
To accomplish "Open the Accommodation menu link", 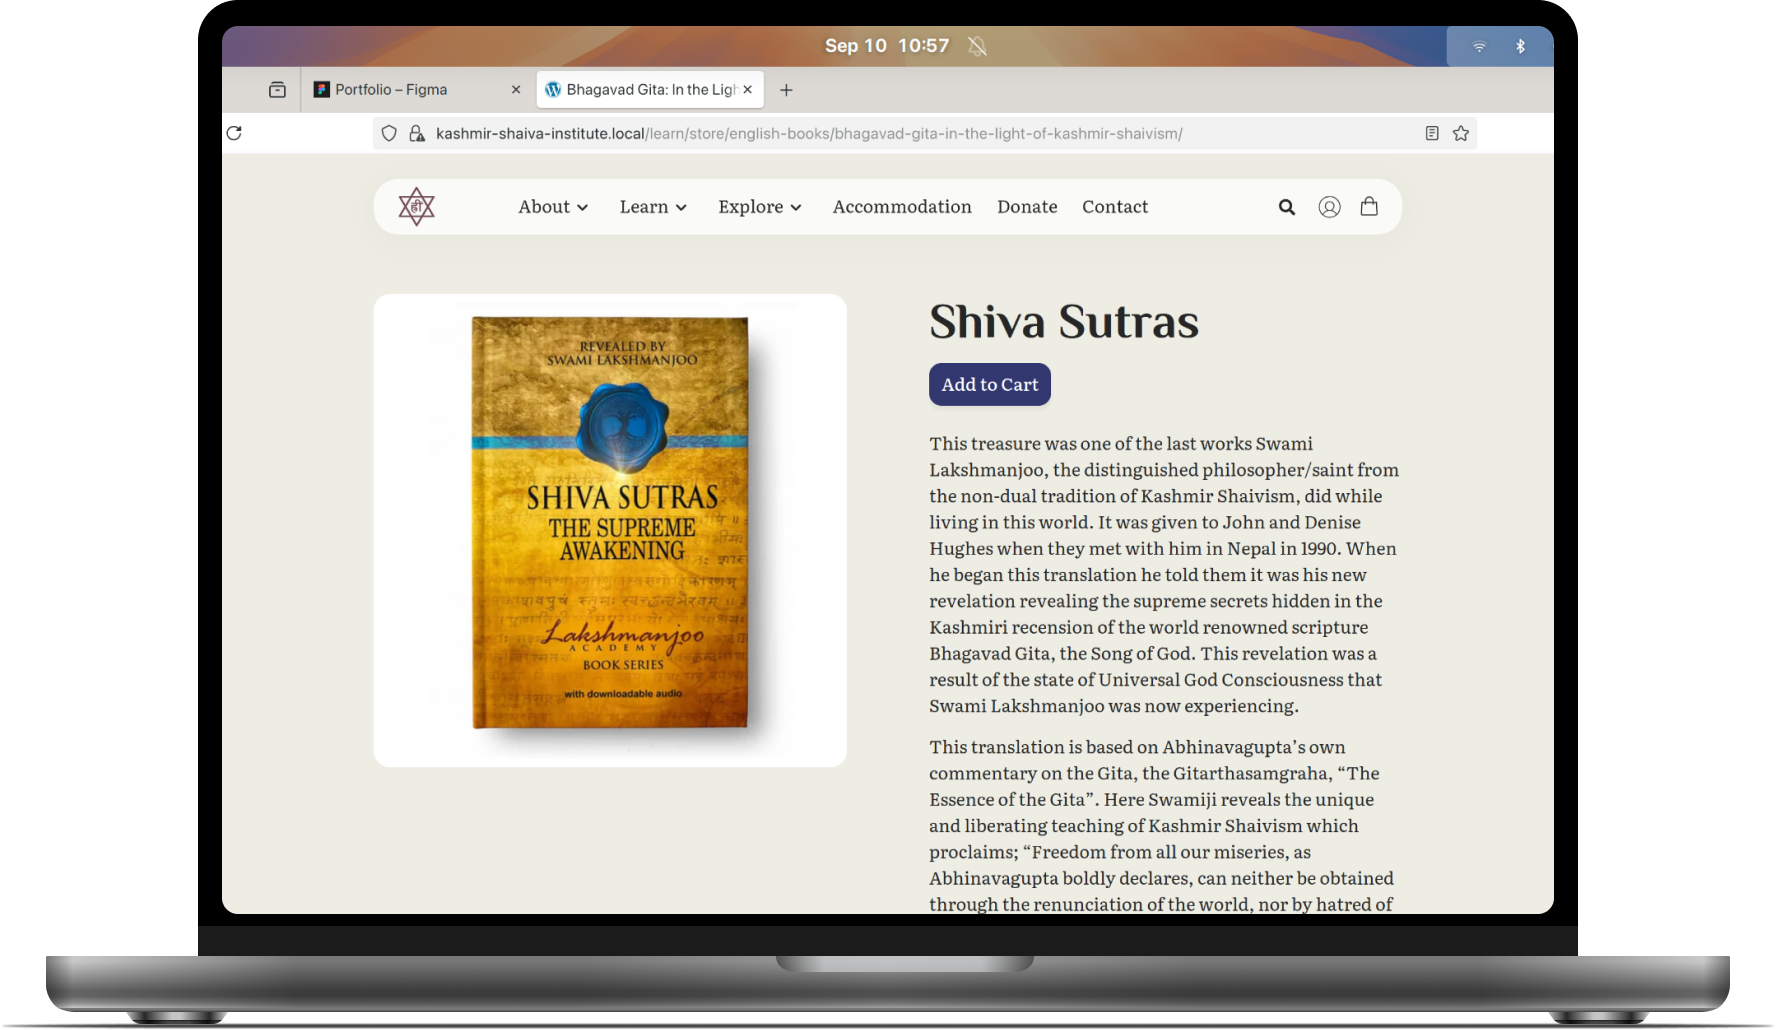I will point(902,207).
